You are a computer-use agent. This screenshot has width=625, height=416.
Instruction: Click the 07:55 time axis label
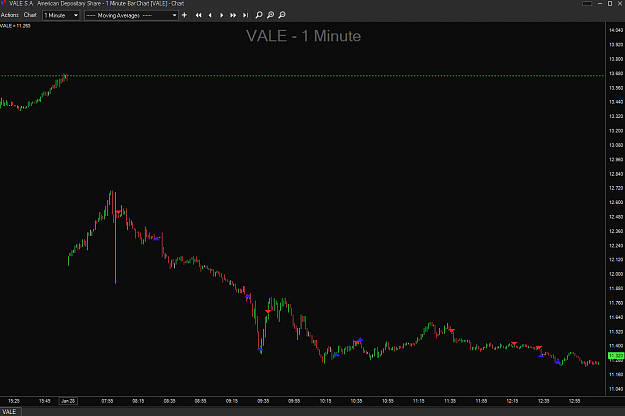(x=107, y=401)
